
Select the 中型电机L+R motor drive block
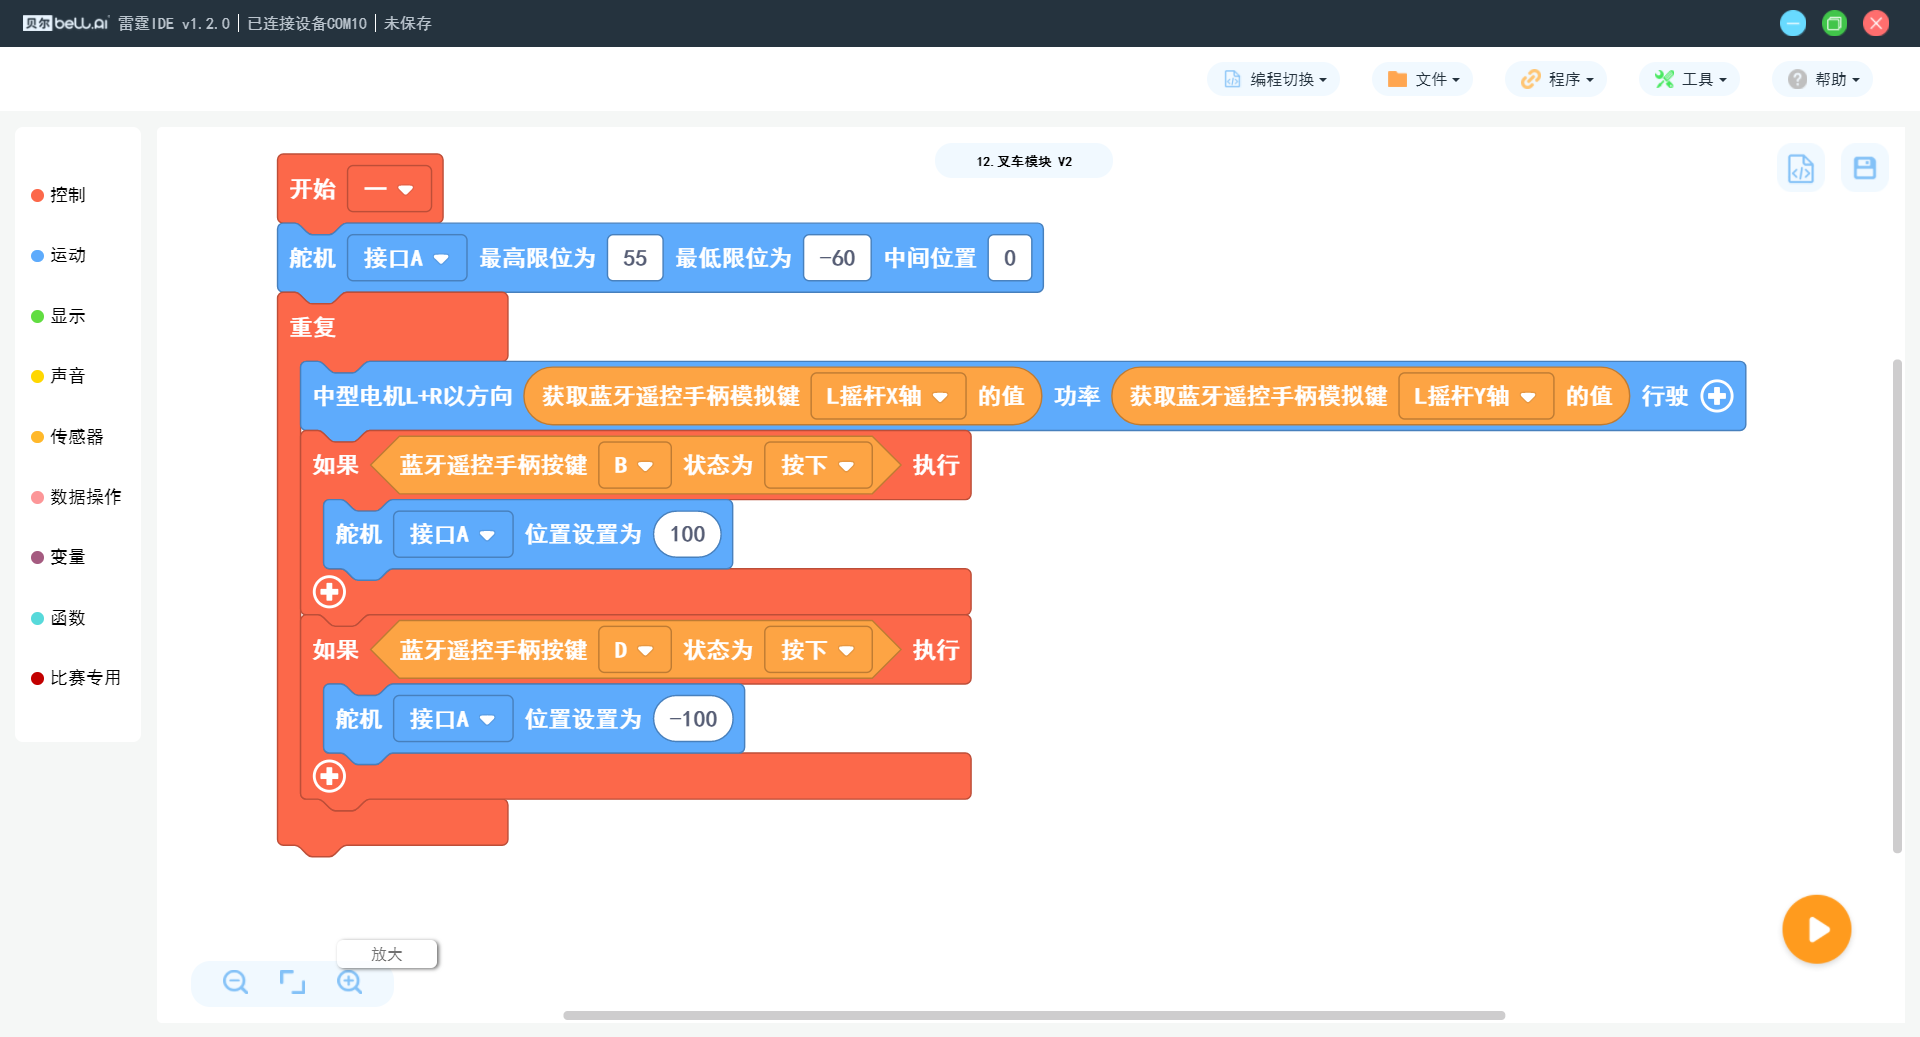[x=412, y=396]
